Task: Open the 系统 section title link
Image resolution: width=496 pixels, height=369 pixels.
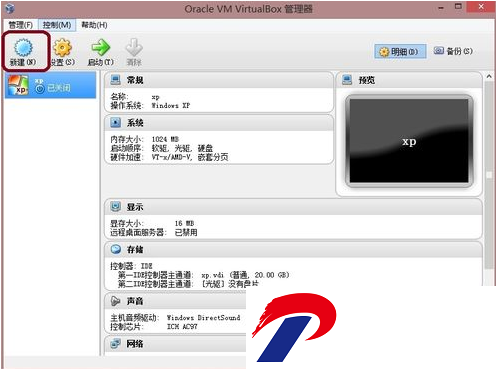Action: coord(135,123)
